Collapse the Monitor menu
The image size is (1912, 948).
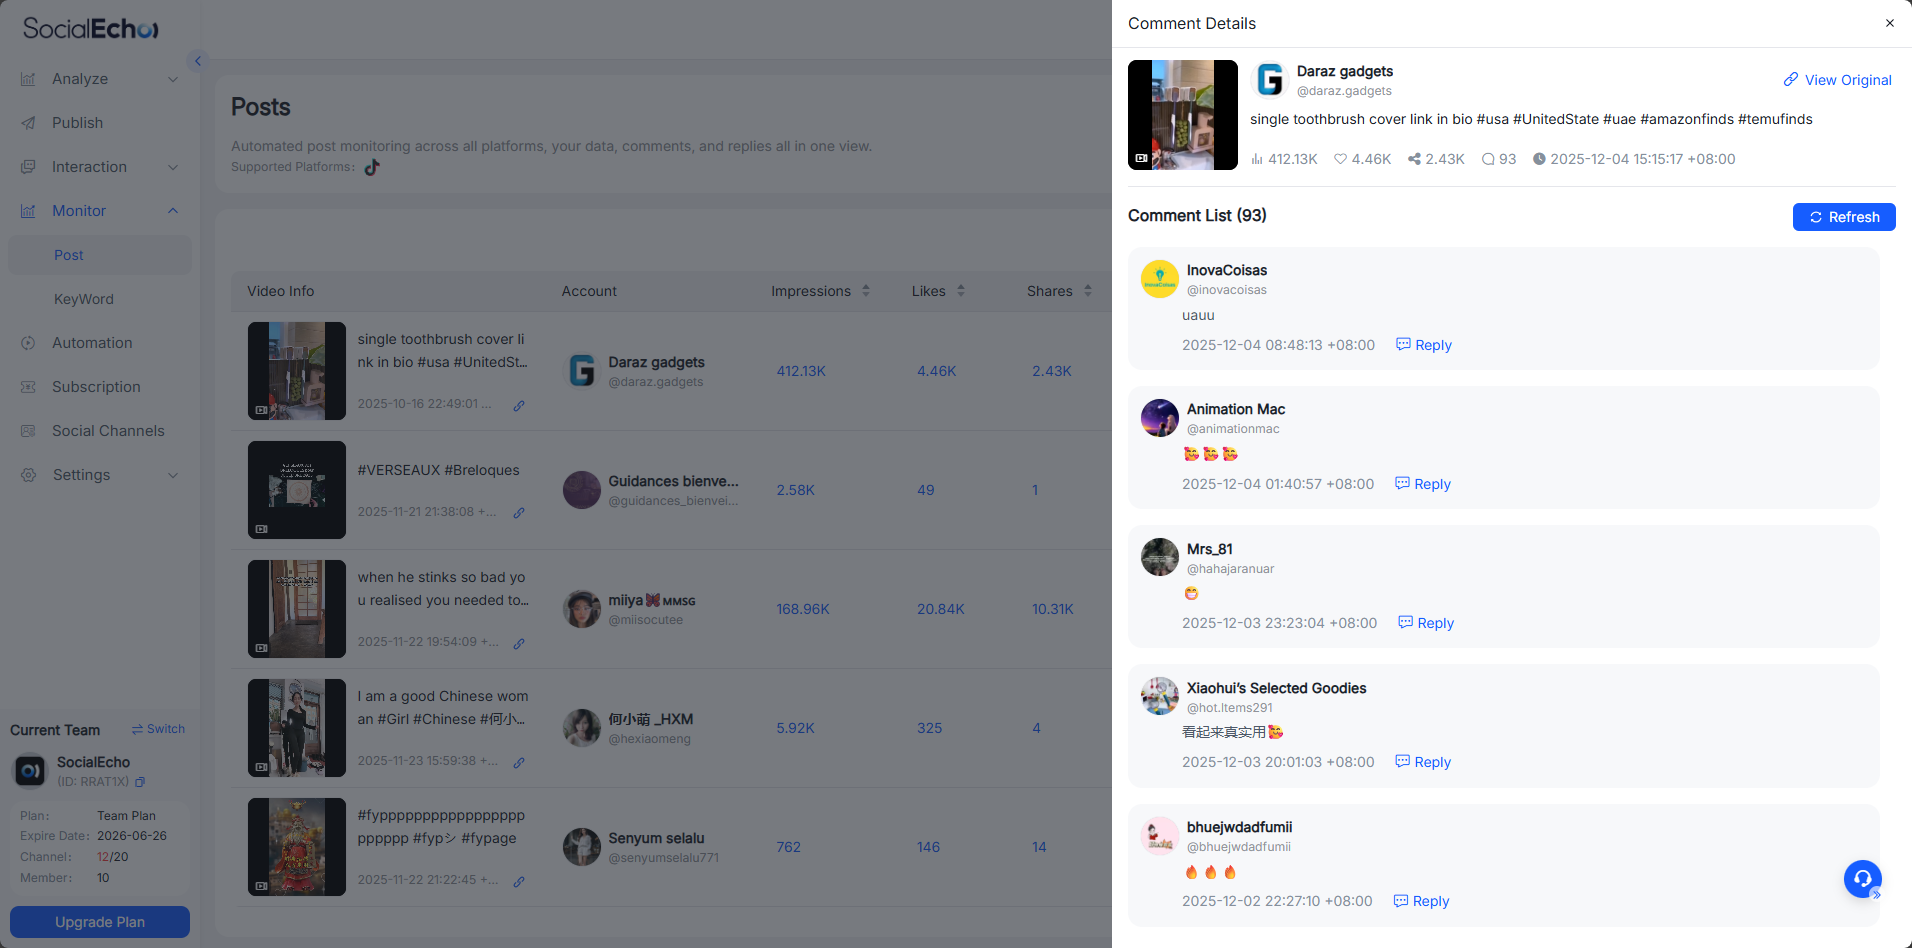coord(100,211)
